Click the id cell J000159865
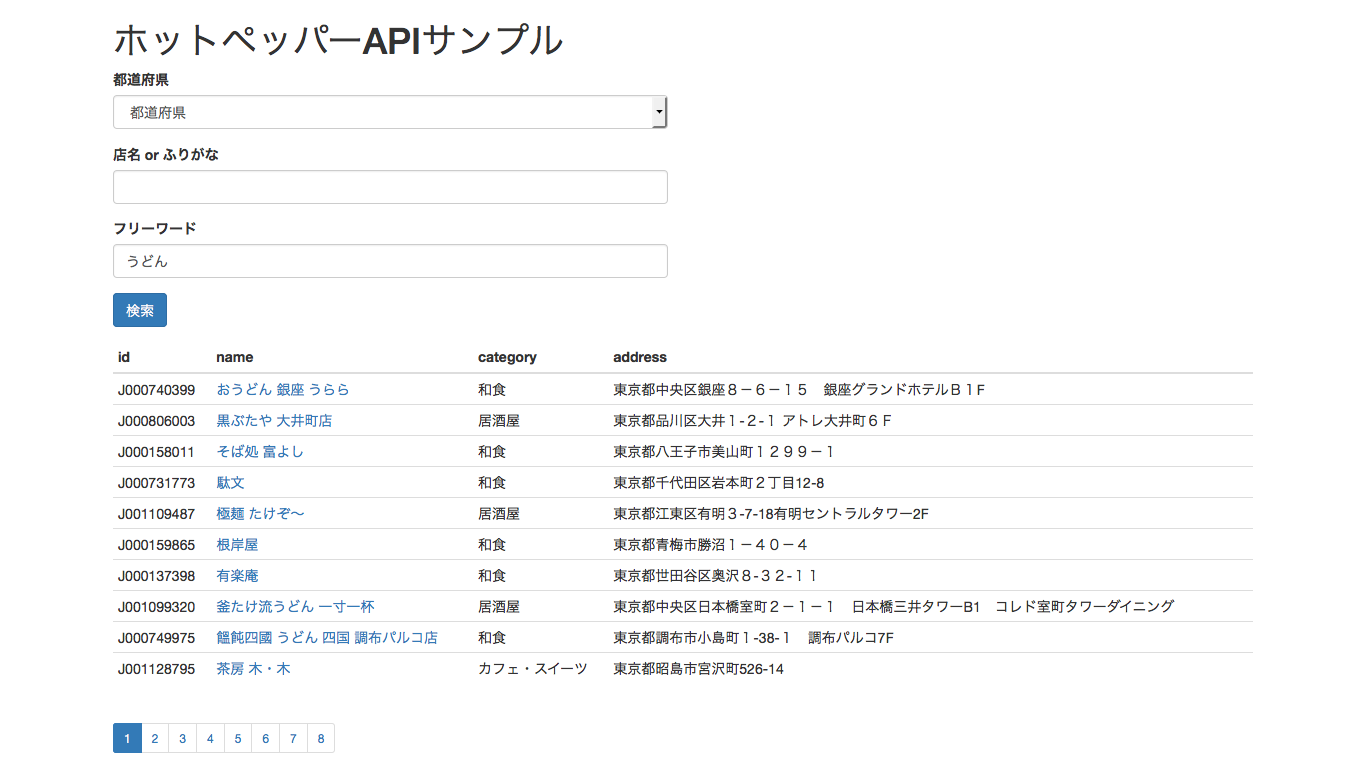The image size is (1366, 778). point(157,544)
